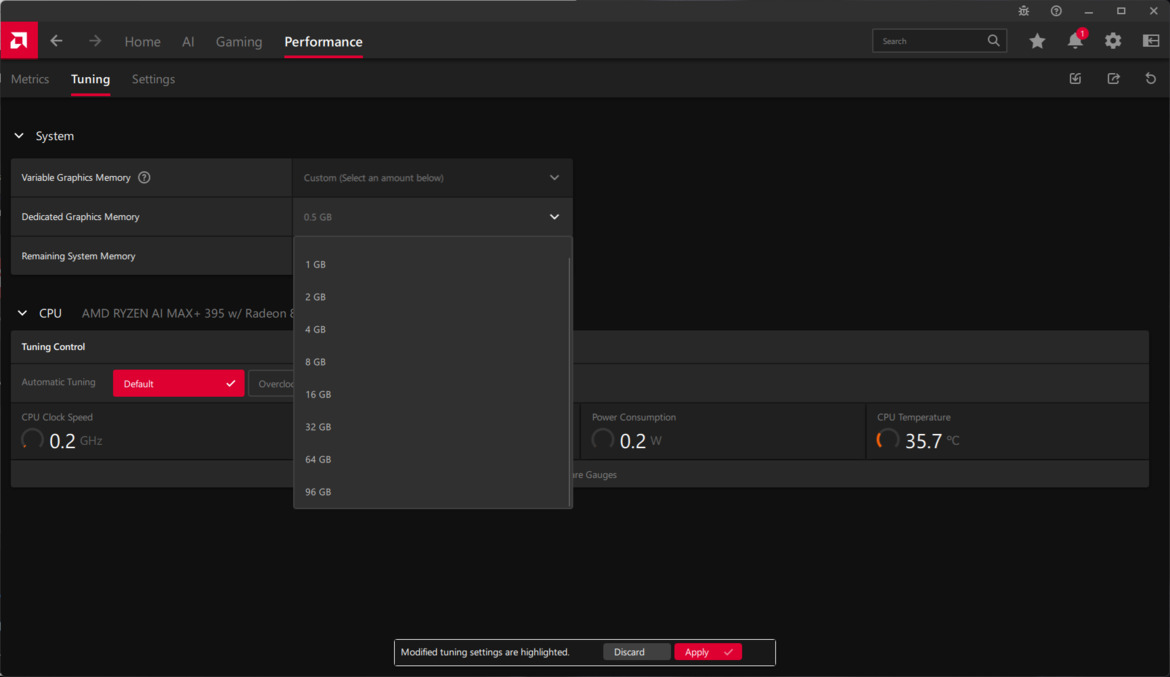Image resolution: width=1170 pixels, height=677 pixels.
Task: Click Remaining System Memory label
Action: pos(78,256)
